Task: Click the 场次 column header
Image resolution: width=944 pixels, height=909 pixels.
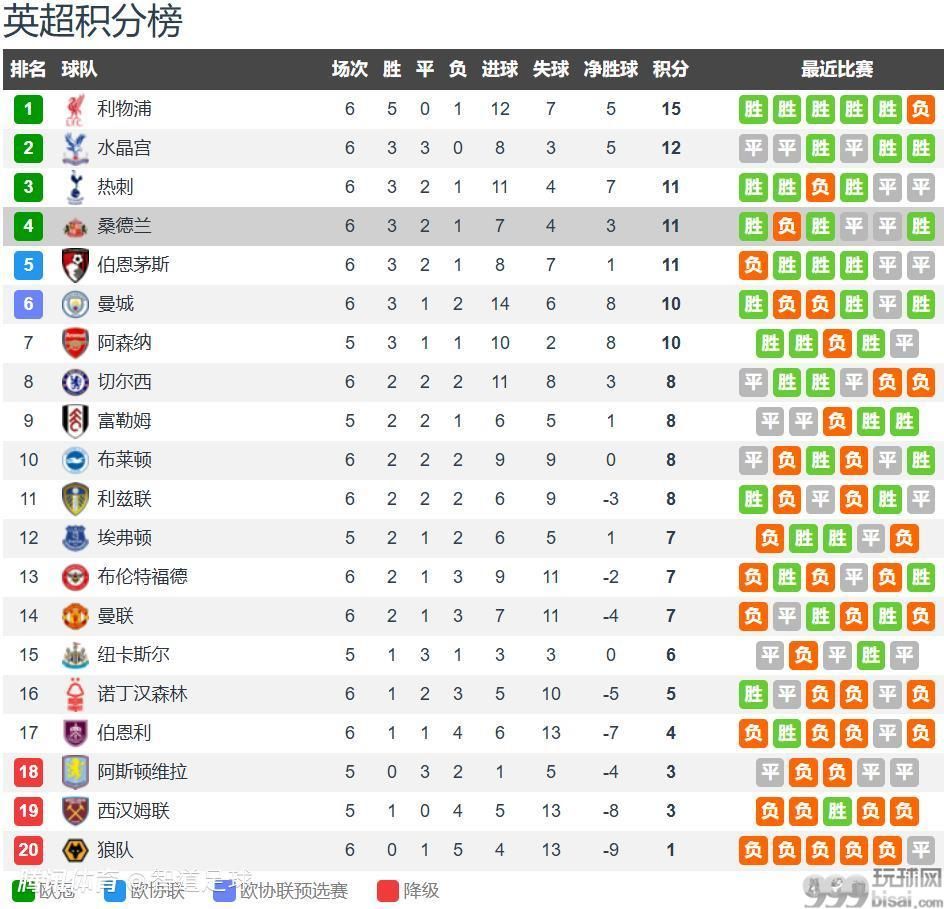Action: tap(350, 69)
